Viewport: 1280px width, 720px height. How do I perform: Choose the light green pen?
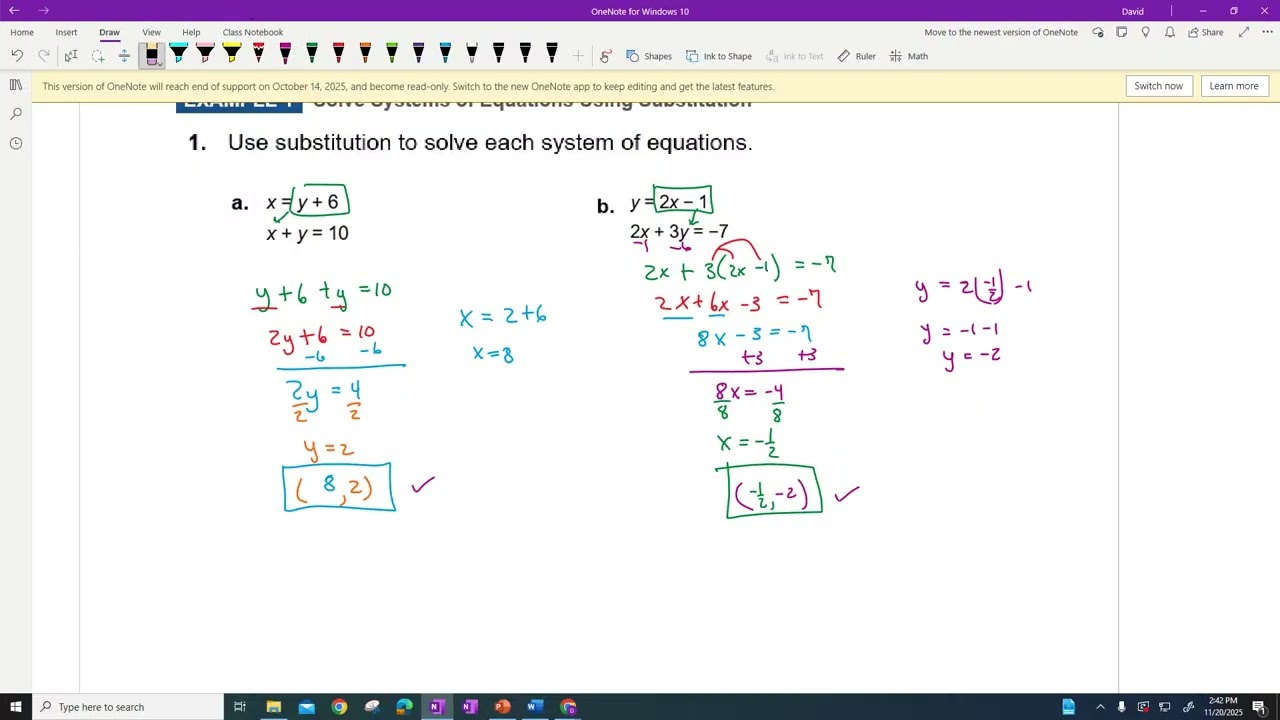(392, 53)
